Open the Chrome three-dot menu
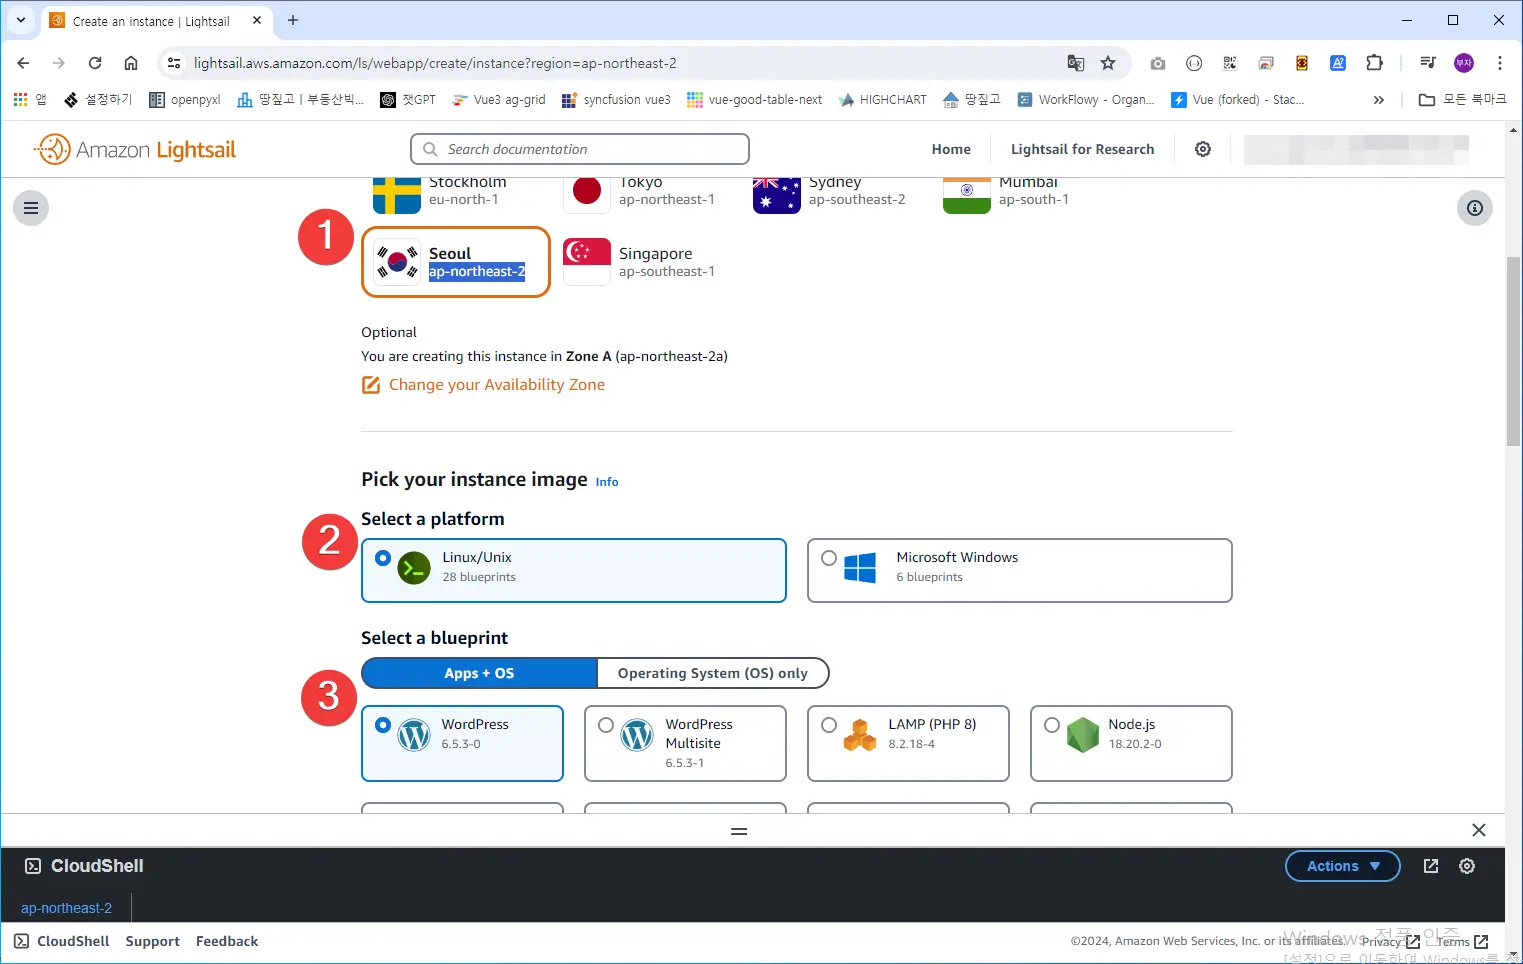1523x964 pixels. (1500, 63)
